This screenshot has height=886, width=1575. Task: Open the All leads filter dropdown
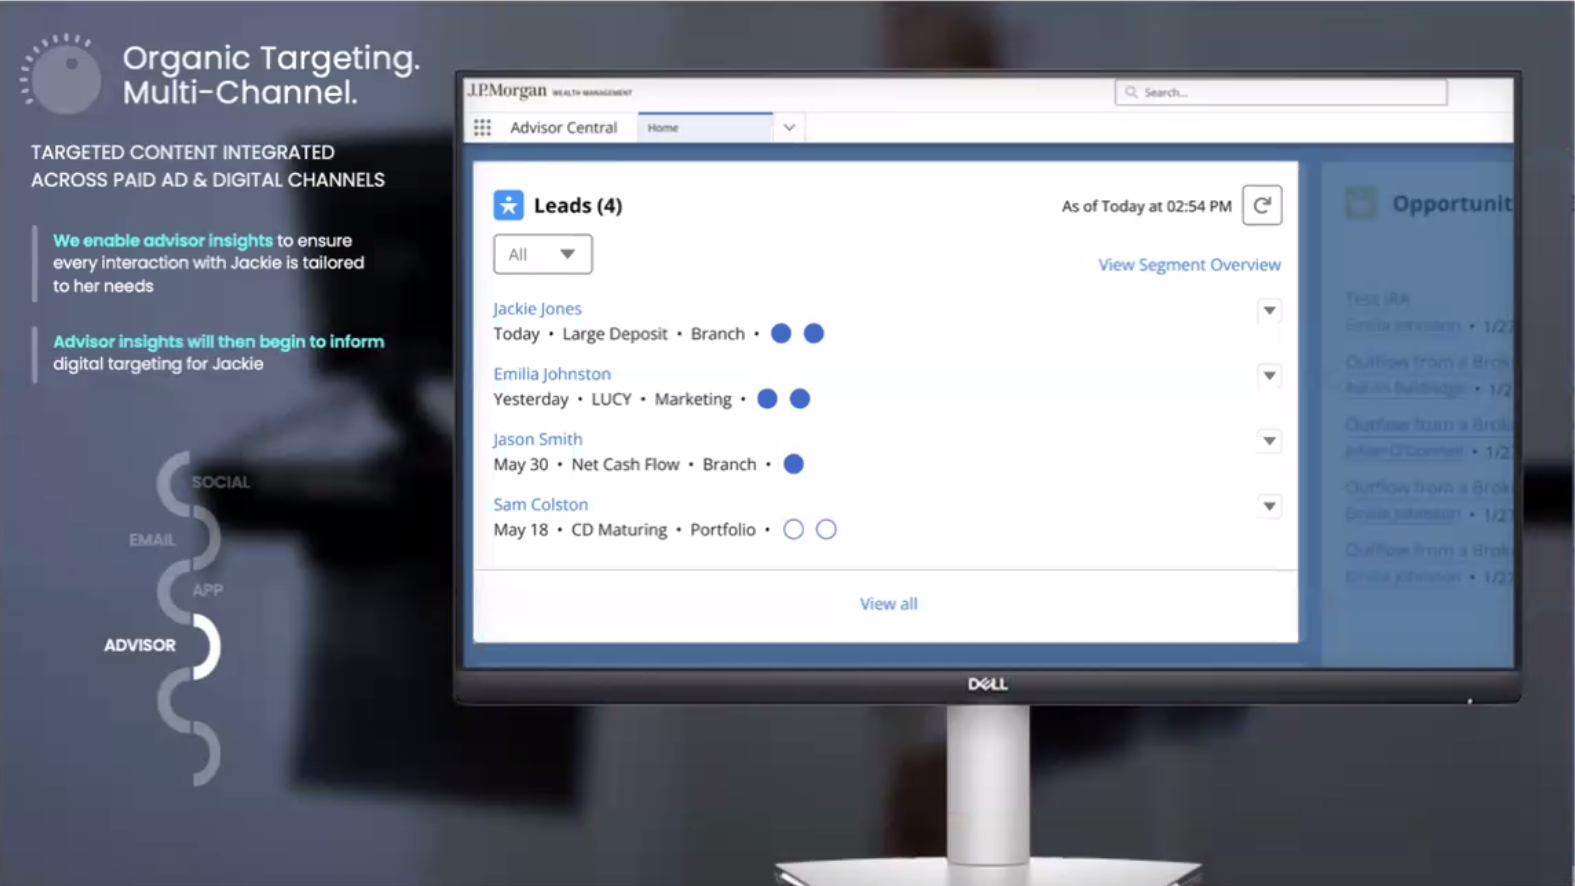[543, 254]
